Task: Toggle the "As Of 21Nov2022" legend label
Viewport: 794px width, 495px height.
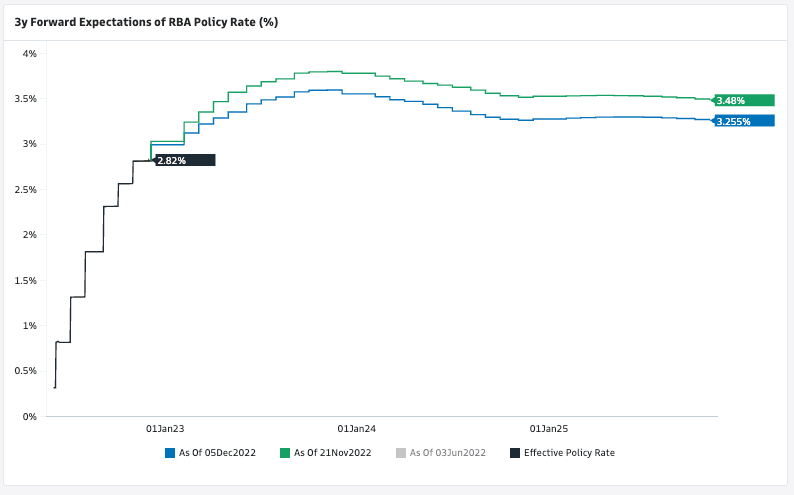Action: click(333, 453)
